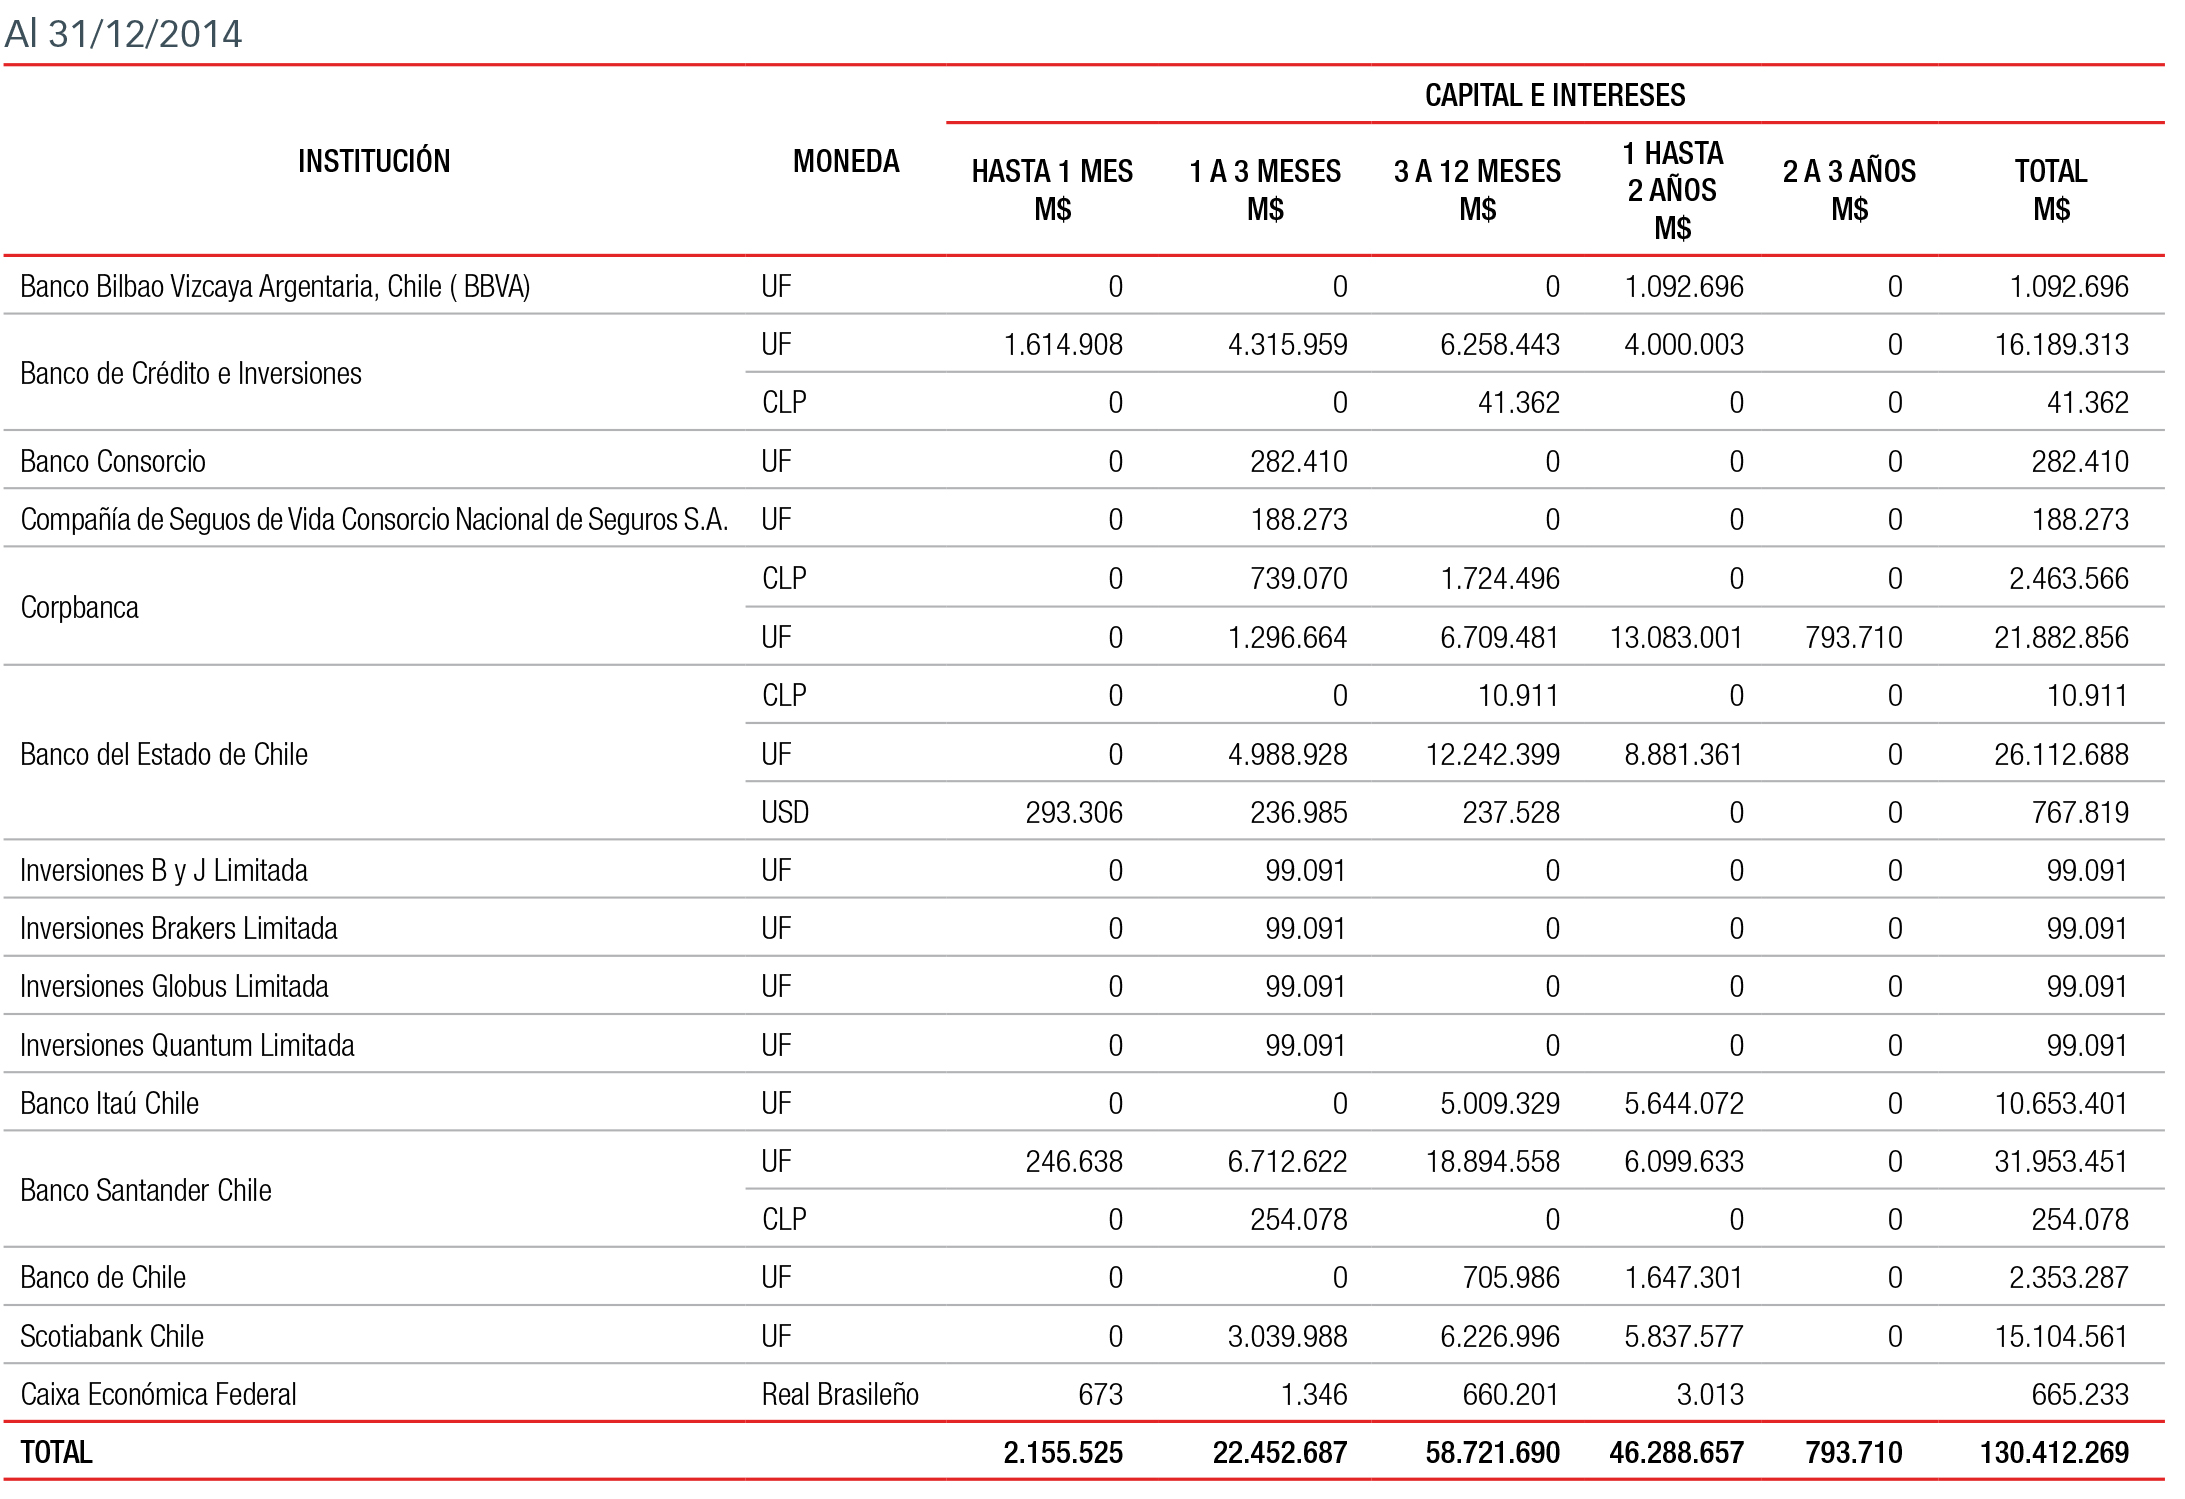Click the Corpbanca total '2.463.566'

(x=2069, y=579)
